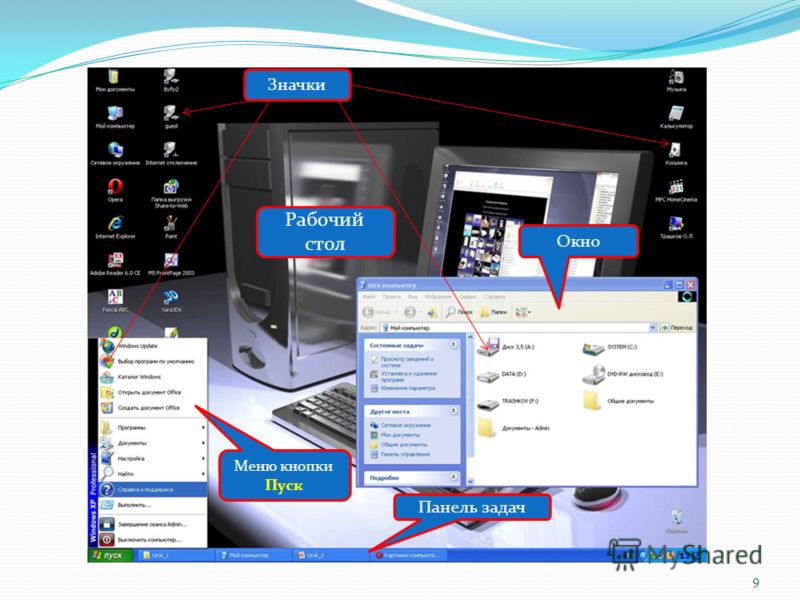Collapse the Другие места panel
Screen dimensions: 800x600
[453, 411]
